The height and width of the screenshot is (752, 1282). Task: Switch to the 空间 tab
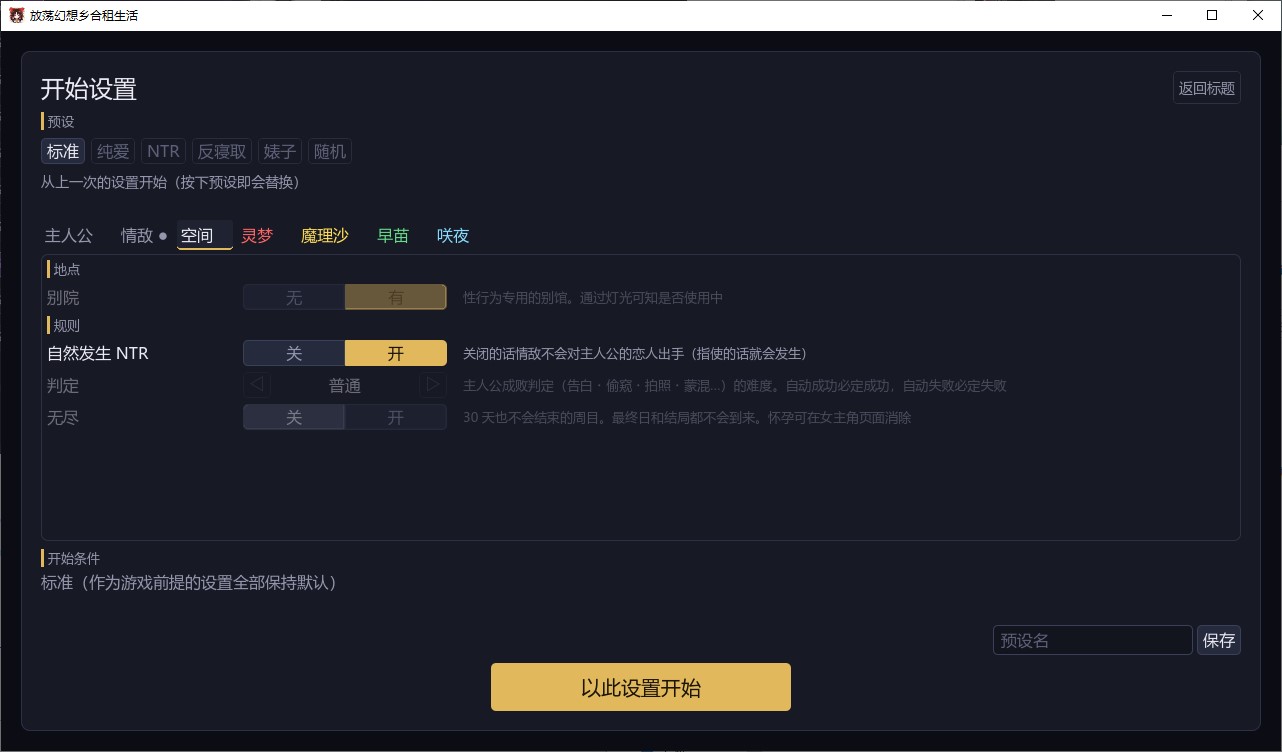(x=205, y=236)
